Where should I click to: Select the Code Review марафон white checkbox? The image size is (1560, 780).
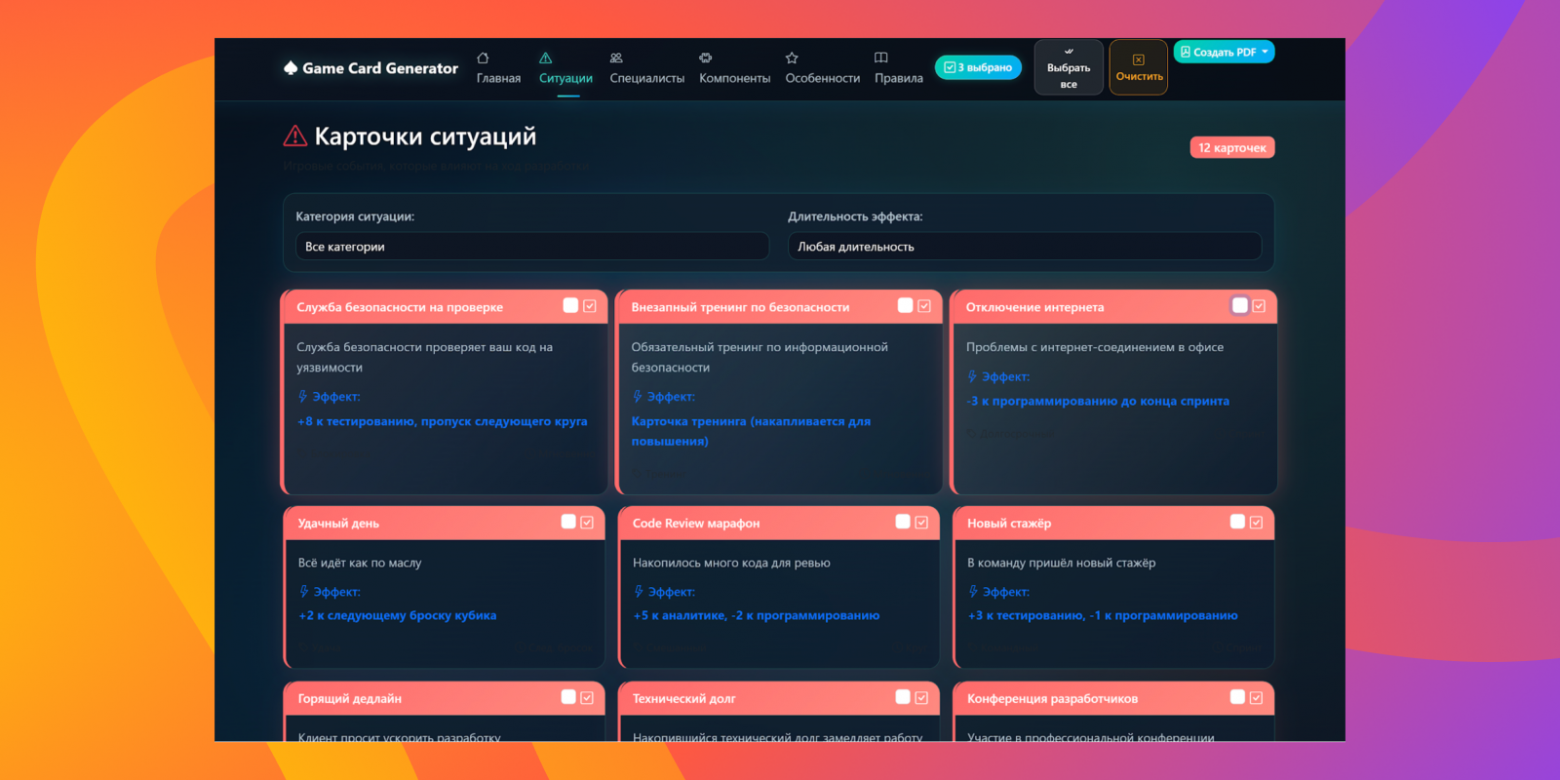903,522
